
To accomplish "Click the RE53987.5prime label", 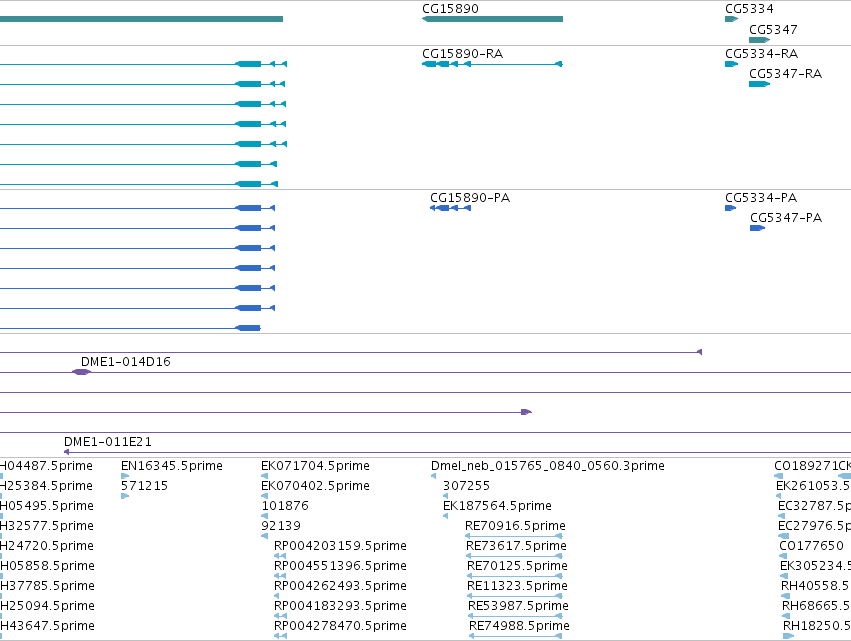I will click(x=518, y=606).
